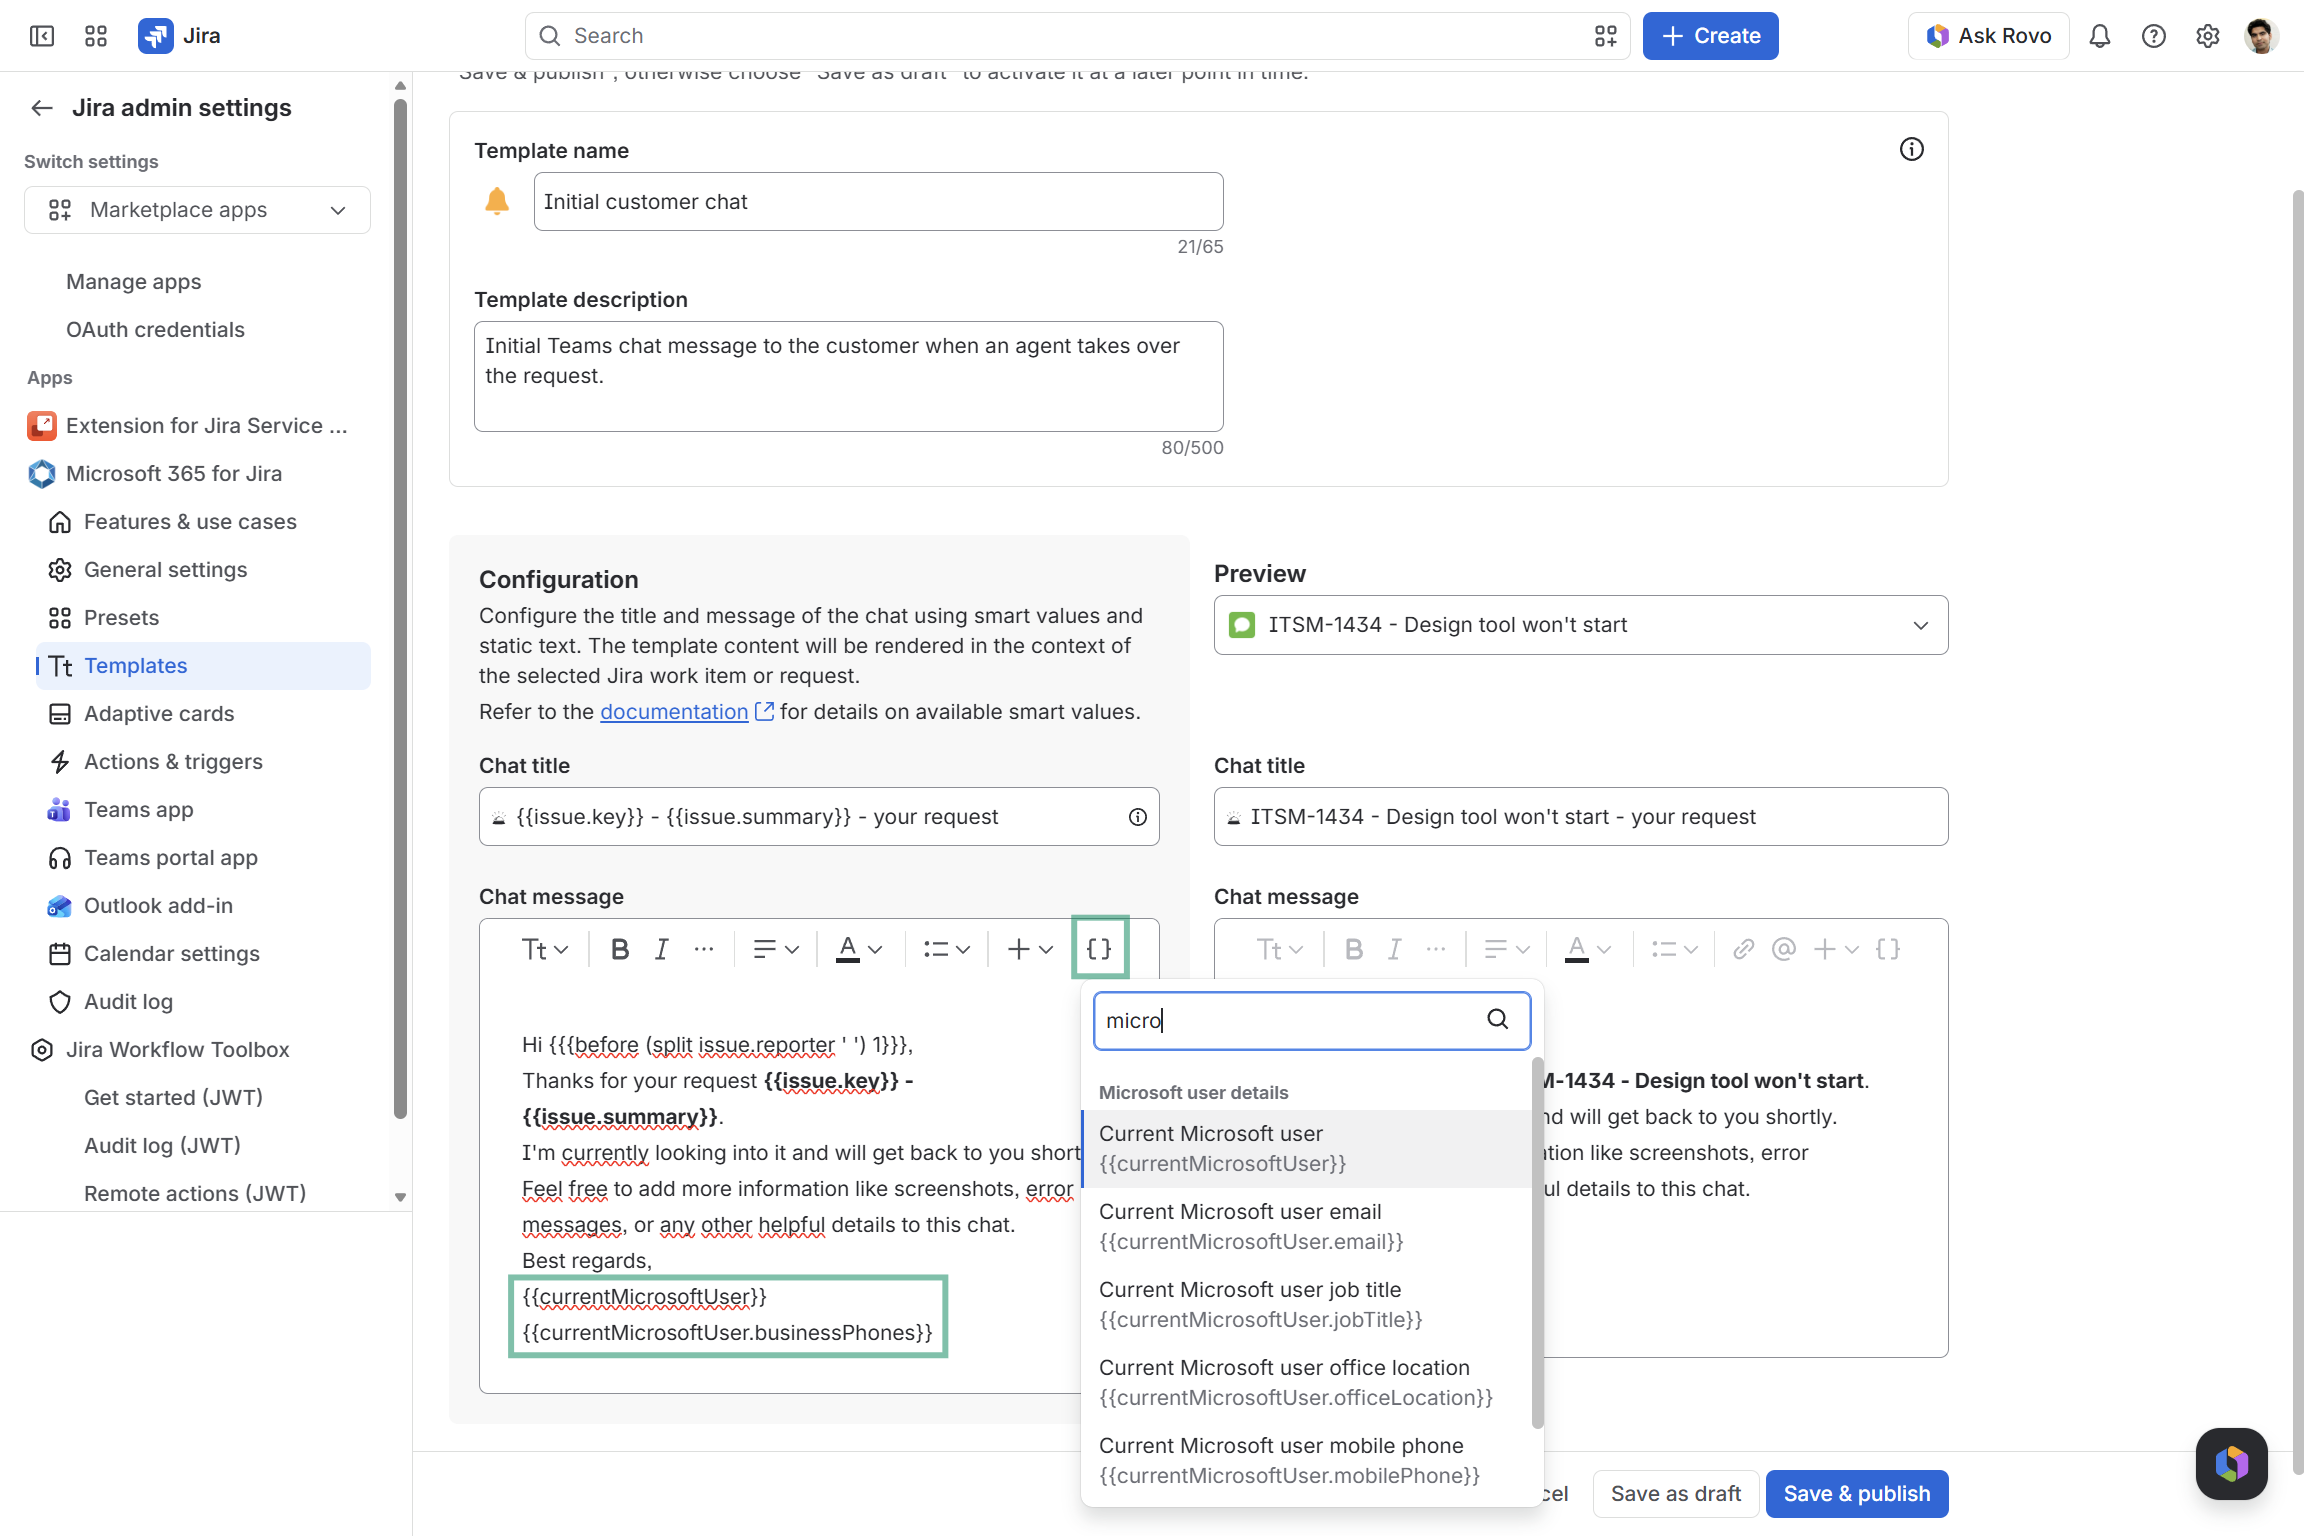Click the Jira logo

click(179, 36)
